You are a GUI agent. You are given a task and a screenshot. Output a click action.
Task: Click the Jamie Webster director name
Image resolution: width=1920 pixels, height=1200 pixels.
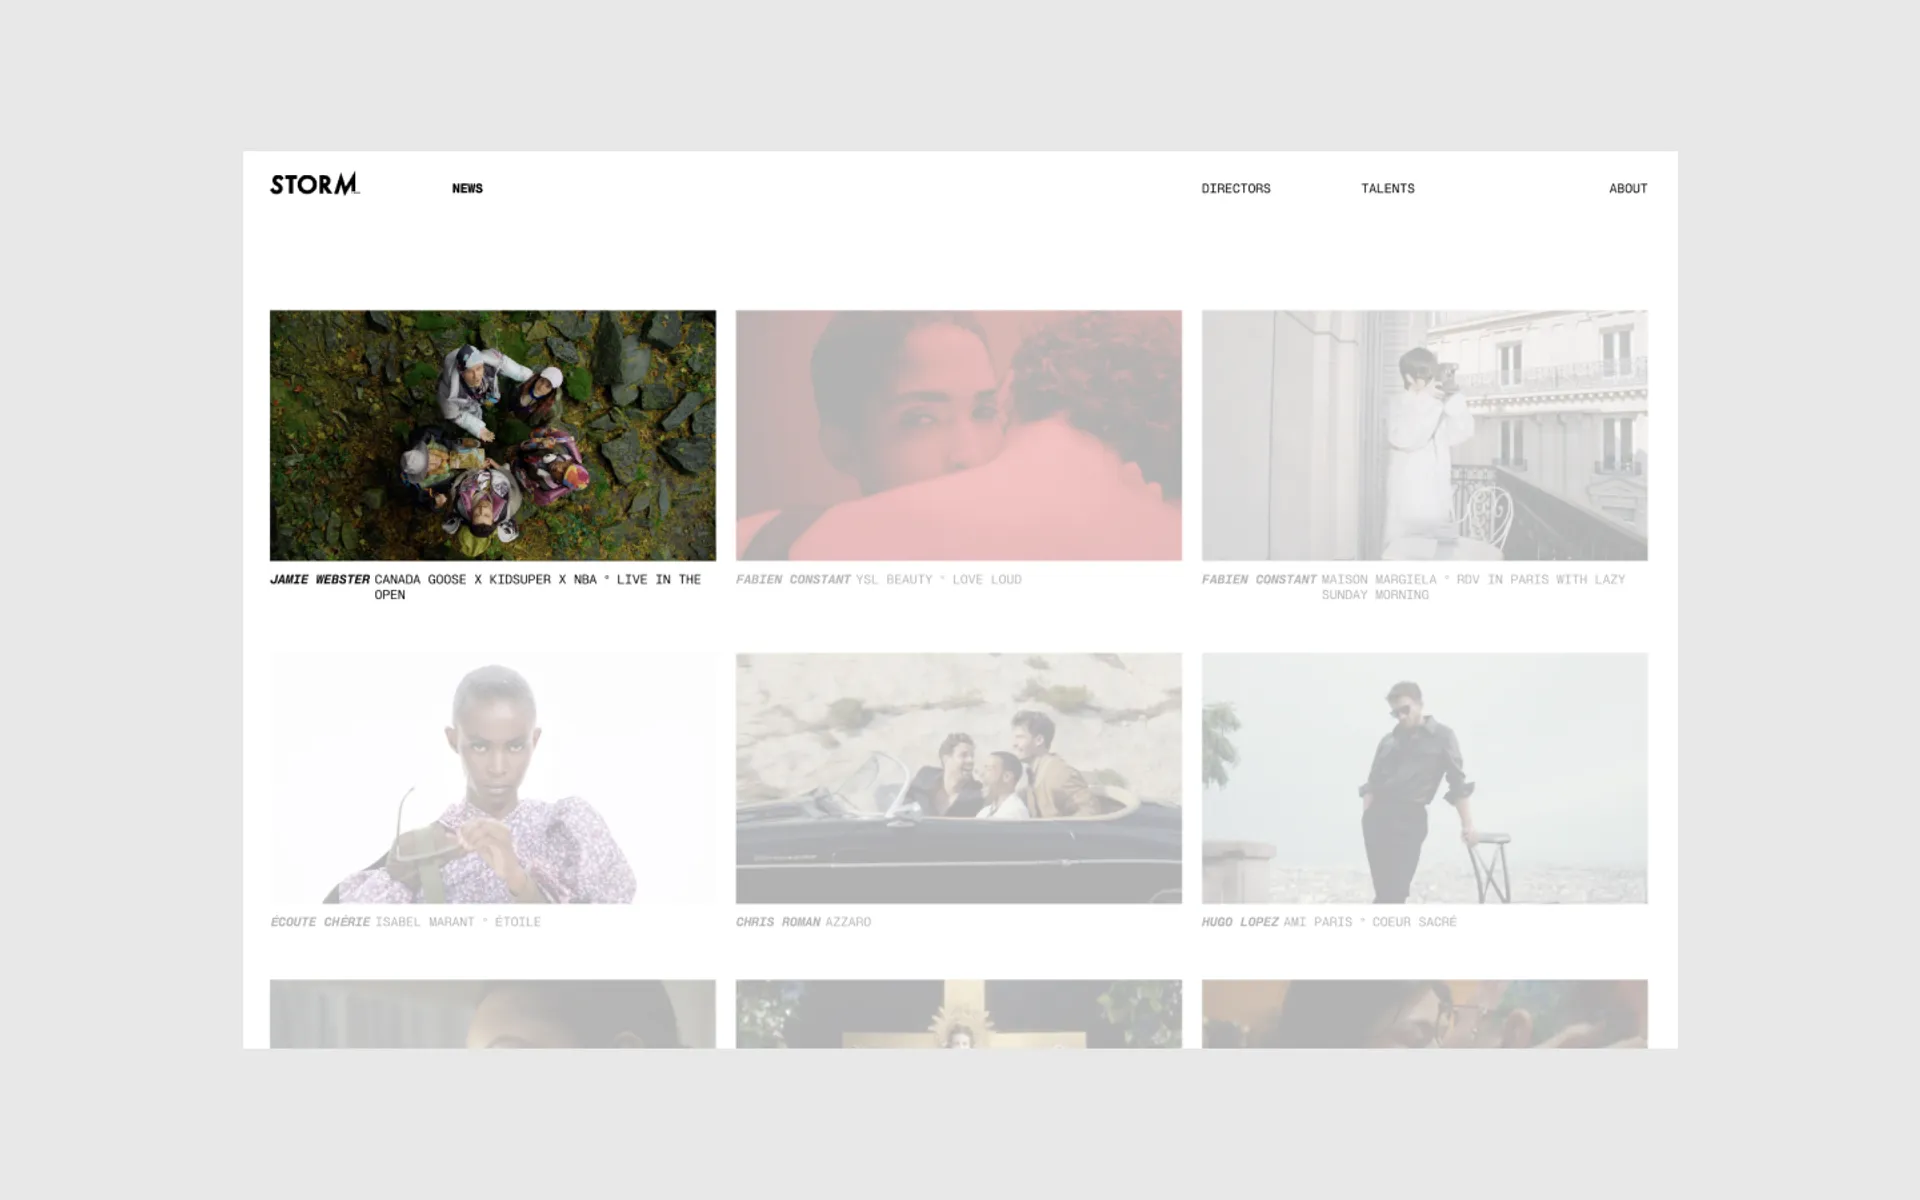click(x=320, y=580)
